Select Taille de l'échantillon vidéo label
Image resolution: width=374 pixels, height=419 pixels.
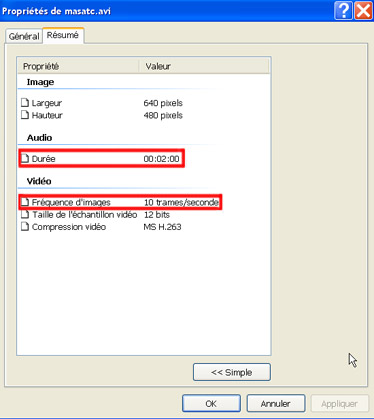coord(85,214)
